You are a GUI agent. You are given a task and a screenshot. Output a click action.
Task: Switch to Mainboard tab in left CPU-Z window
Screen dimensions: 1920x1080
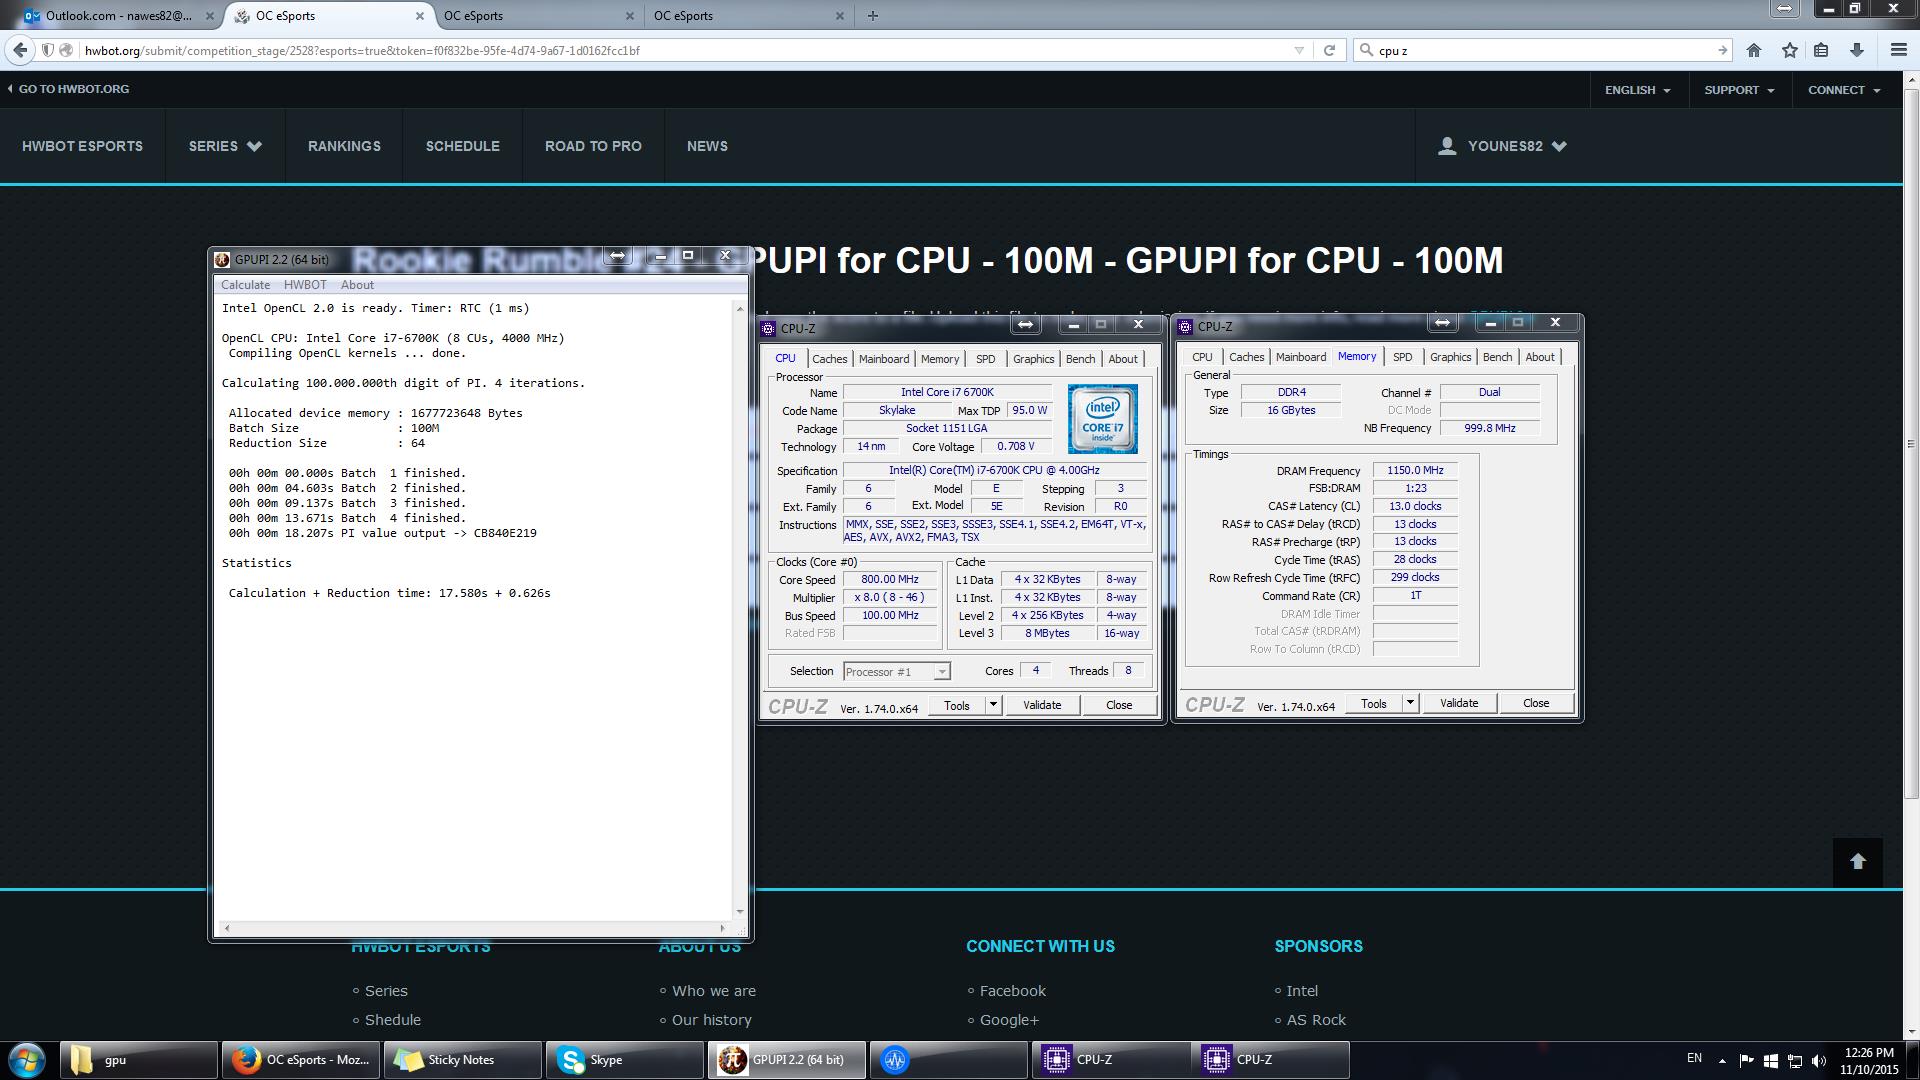pos(884,359)
